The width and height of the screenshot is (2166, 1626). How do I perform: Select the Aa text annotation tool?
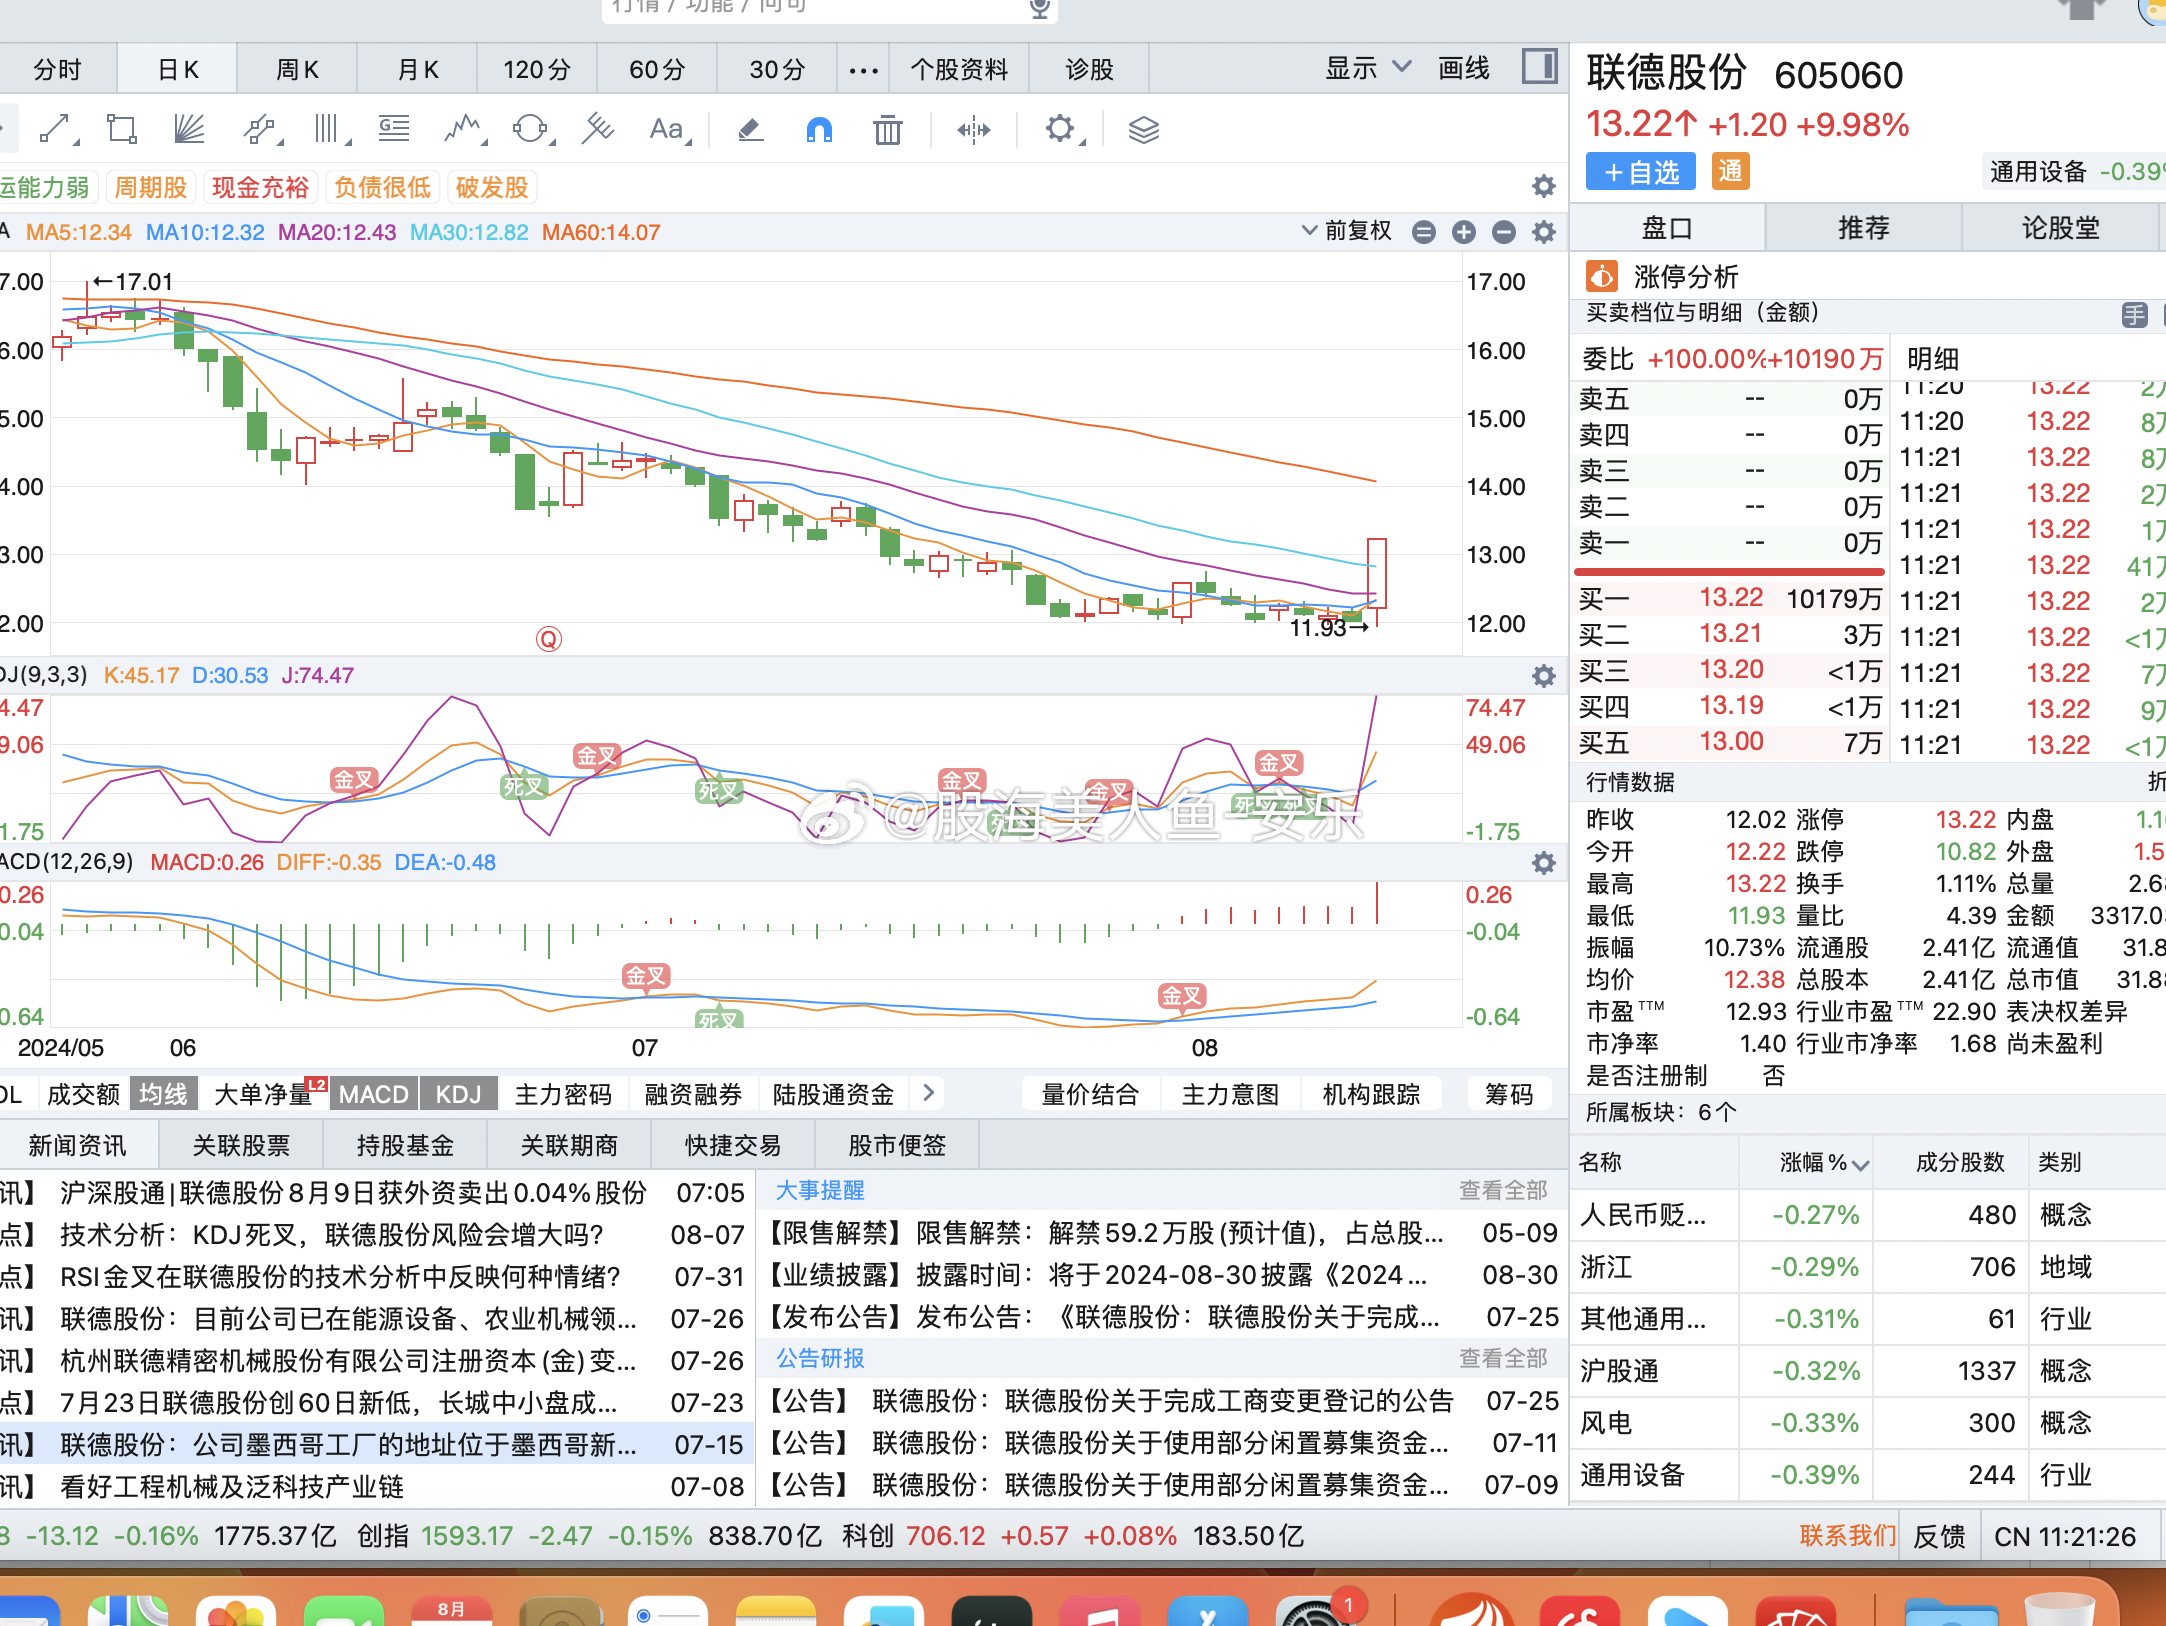669,129
